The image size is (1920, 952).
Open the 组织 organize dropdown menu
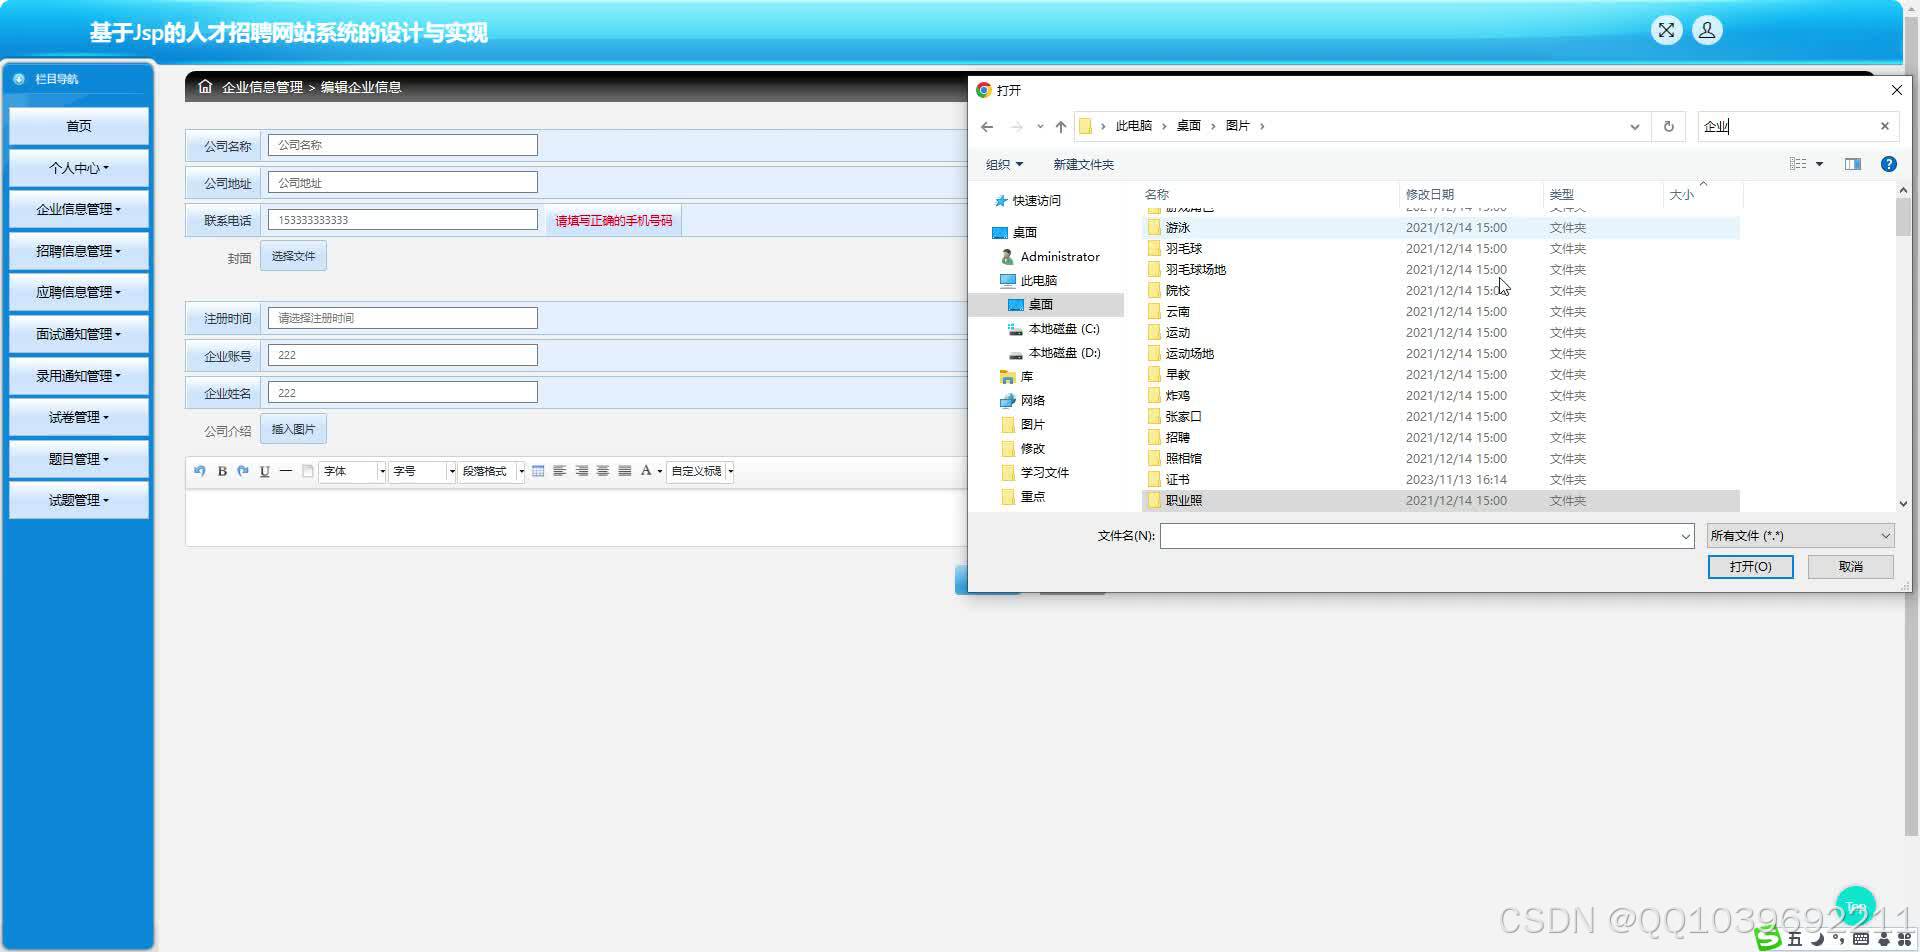(x=1004, y=164)
